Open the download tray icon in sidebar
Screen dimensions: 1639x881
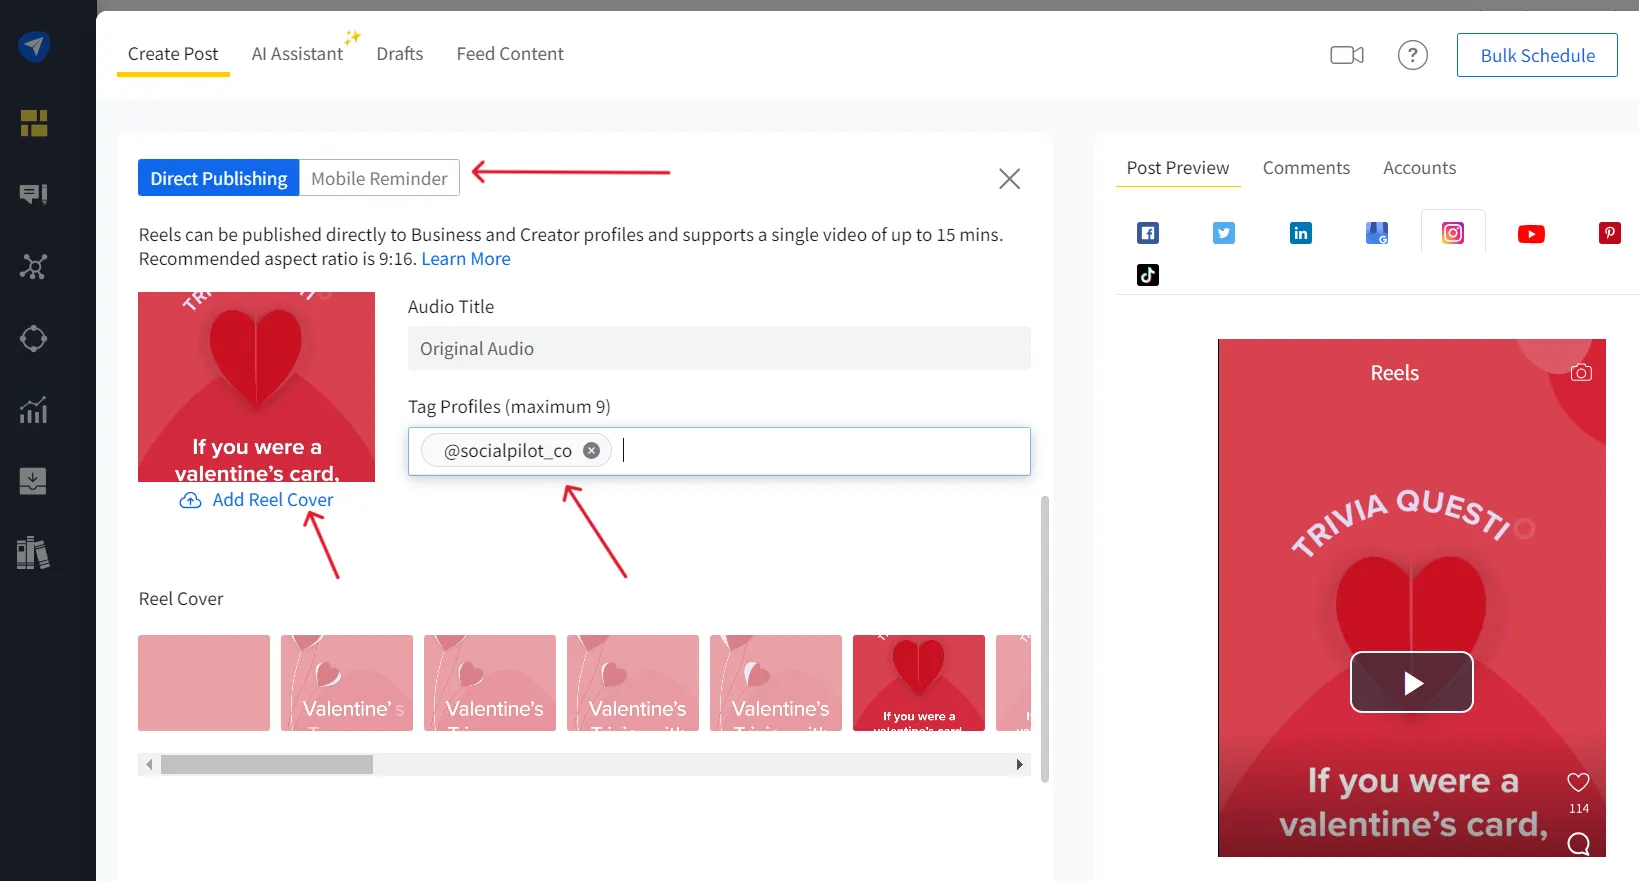[34, 481]
